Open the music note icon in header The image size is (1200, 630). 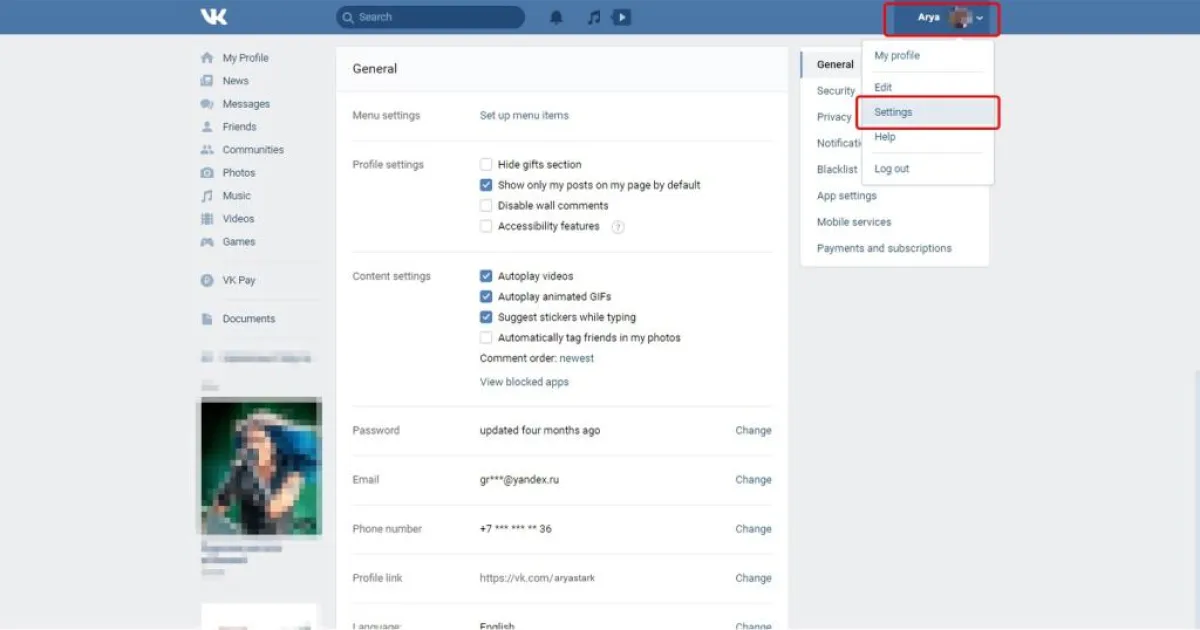[x=594, y=17]
